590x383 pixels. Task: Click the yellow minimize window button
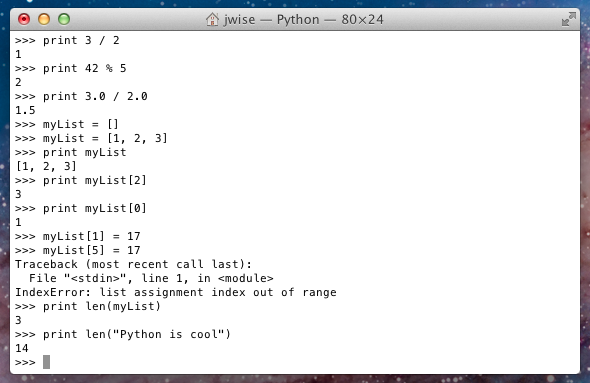44,19
